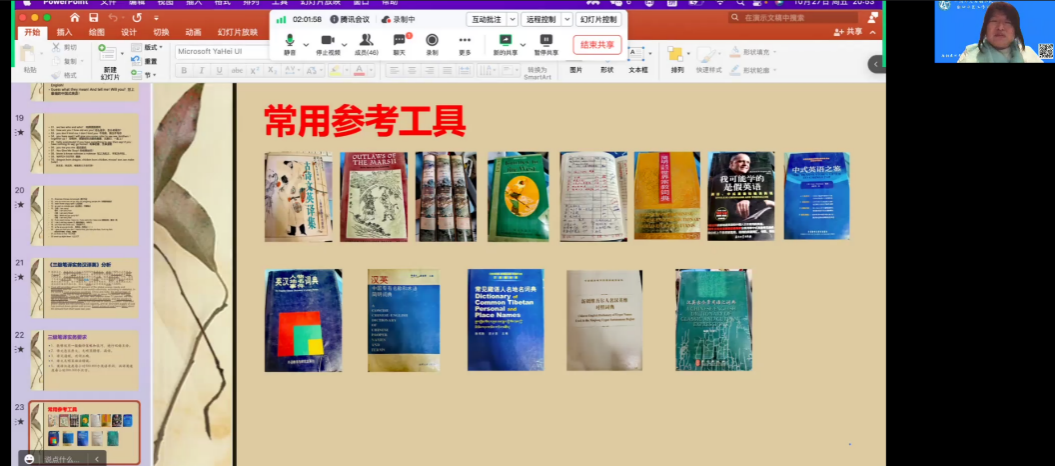
Task: Click the Home icon in PowerPoint title bar
Action: tap(74, 17)
